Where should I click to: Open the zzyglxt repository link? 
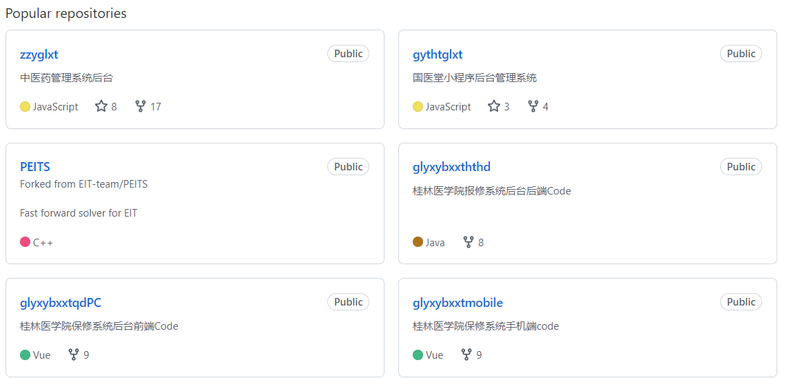click(x=39, y=55)
